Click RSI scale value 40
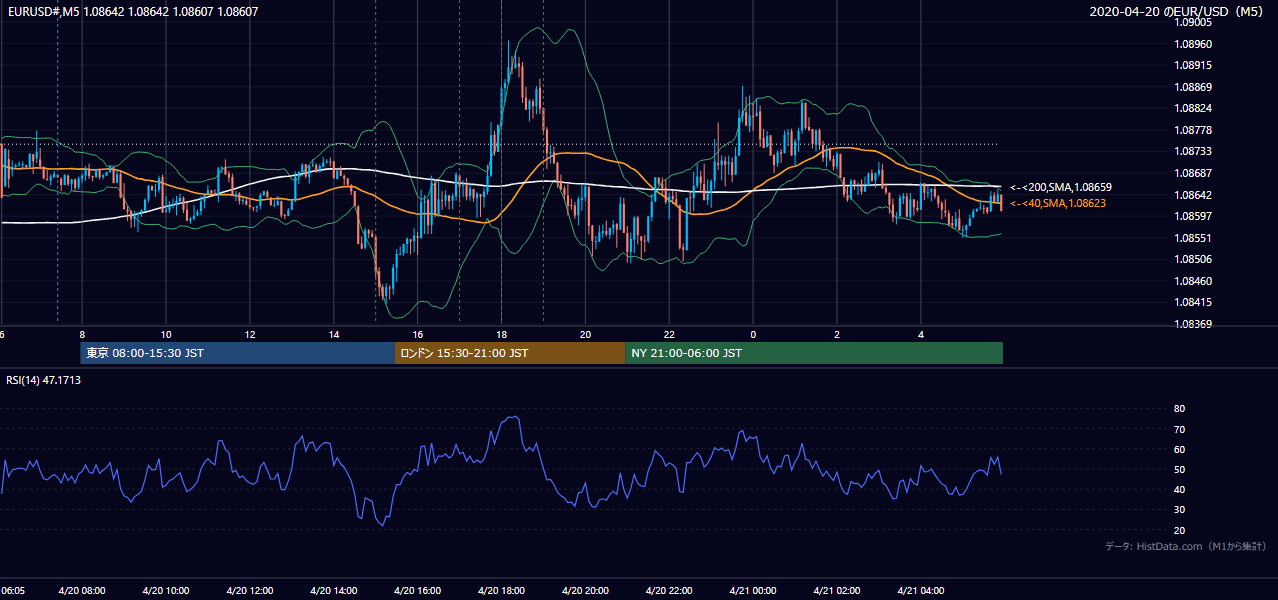This screenshot has width=1278, height=600. point(1179,489)
